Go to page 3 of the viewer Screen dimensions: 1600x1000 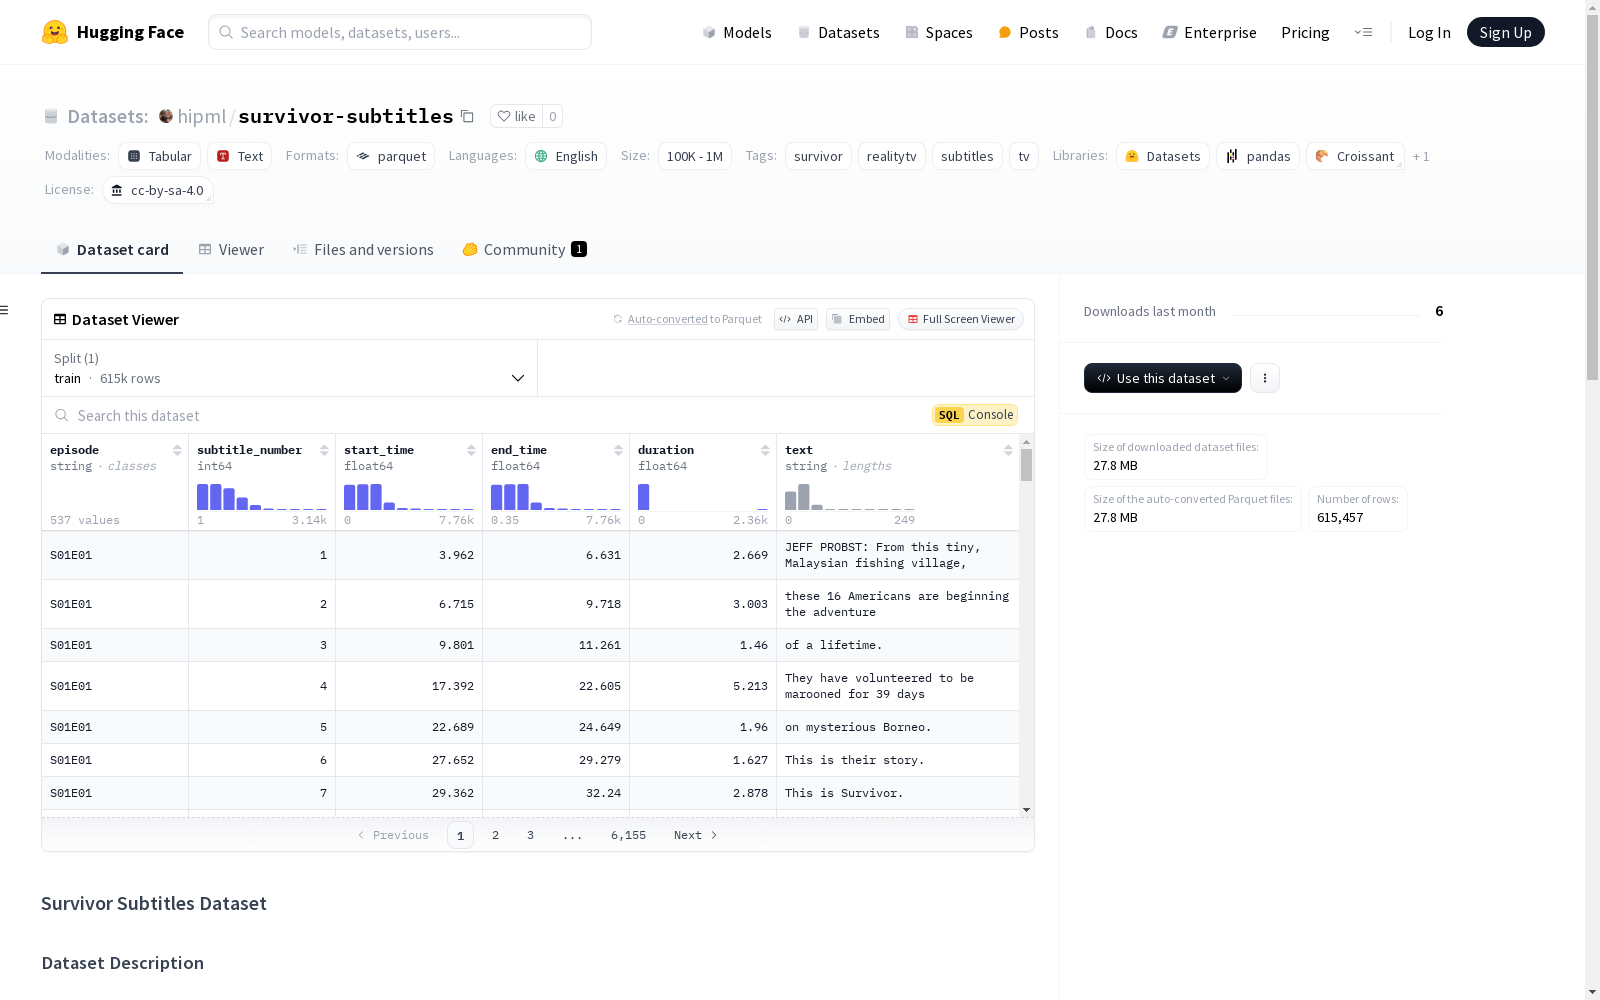click(x=530, y=835)
